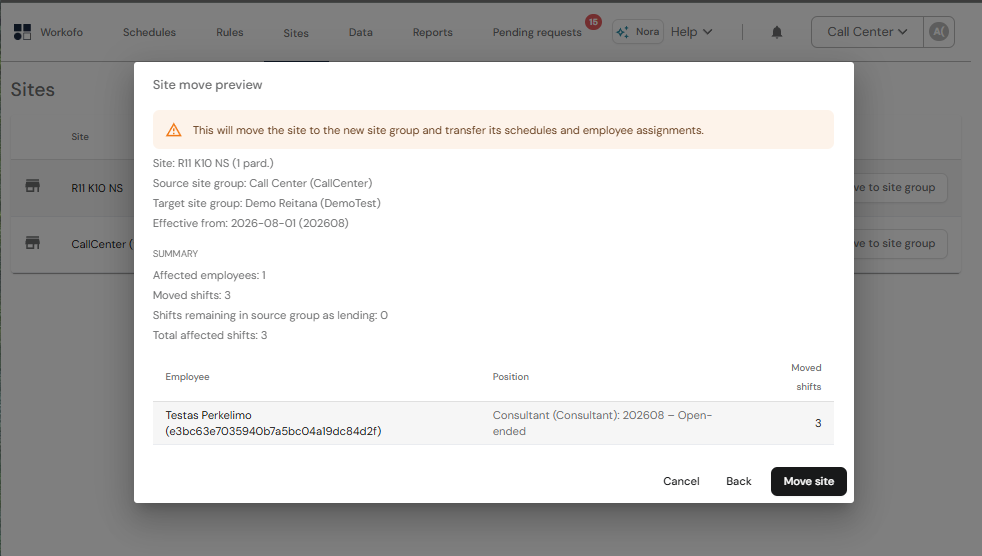Click the Moved shifts column header
The height and width of the screenshot is (556, 982).
tap(807, 377)
